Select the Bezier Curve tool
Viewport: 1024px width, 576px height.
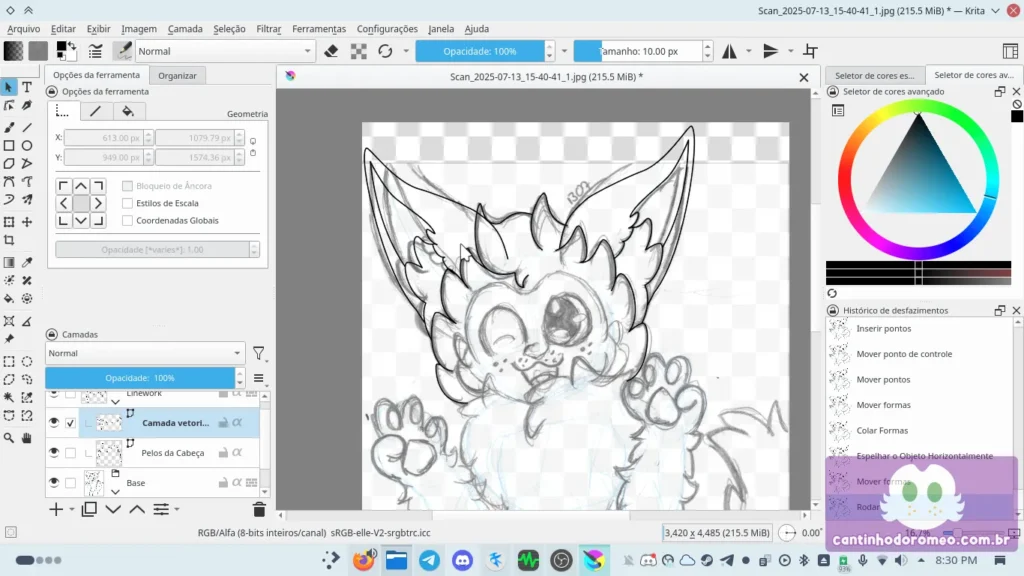pyautogui.click(x=9, y=182)
